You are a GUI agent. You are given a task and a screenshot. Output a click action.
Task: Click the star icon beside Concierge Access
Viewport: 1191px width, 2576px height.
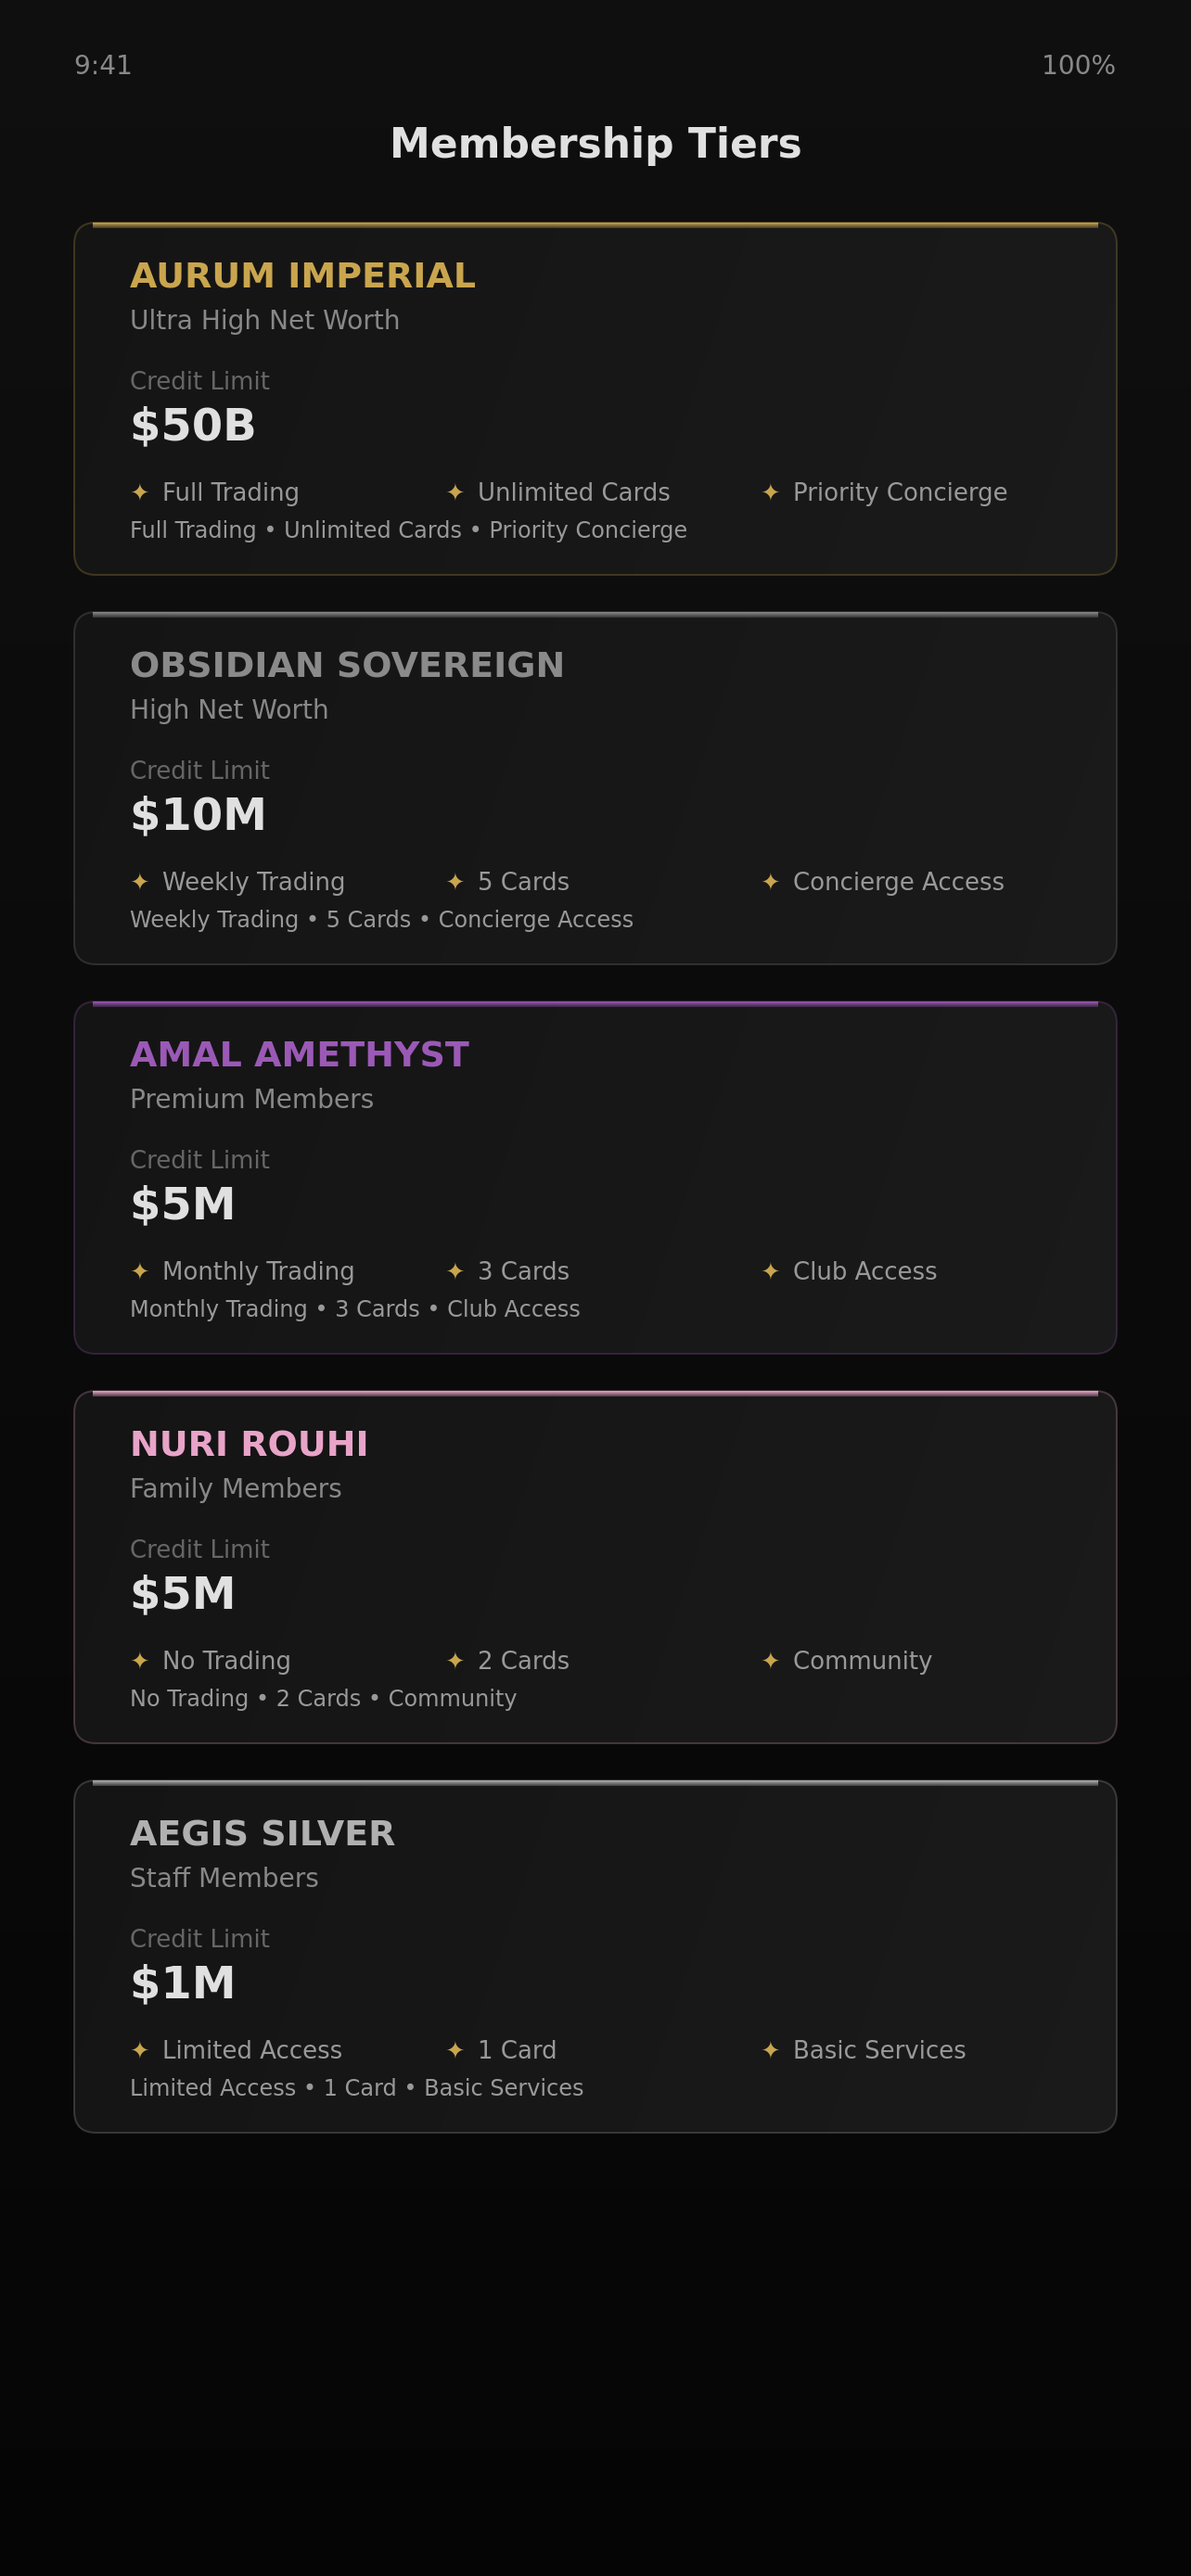(770, 881)
